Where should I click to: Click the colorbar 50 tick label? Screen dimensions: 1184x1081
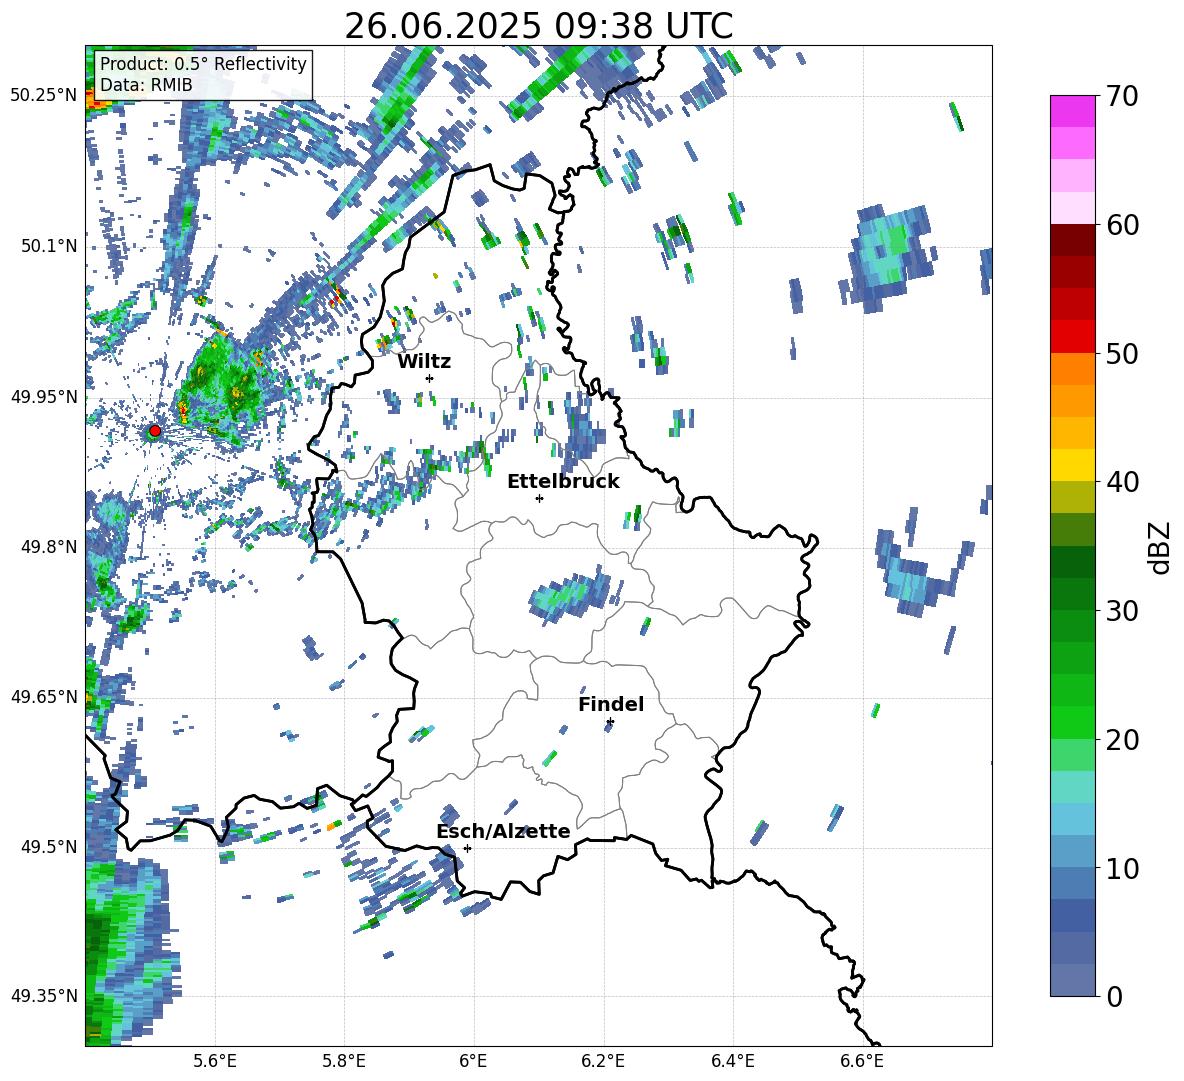click(x=1122, y=353)
